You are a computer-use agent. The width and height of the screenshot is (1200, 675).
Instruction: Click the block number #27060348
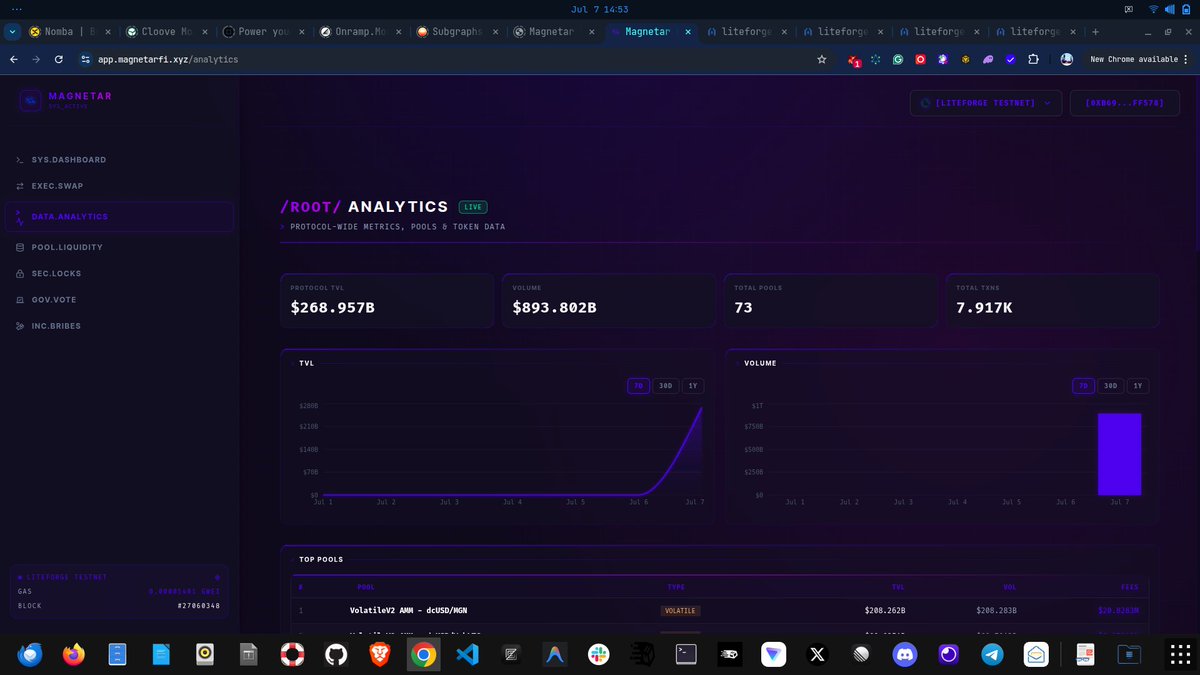[x=199, y=606]
